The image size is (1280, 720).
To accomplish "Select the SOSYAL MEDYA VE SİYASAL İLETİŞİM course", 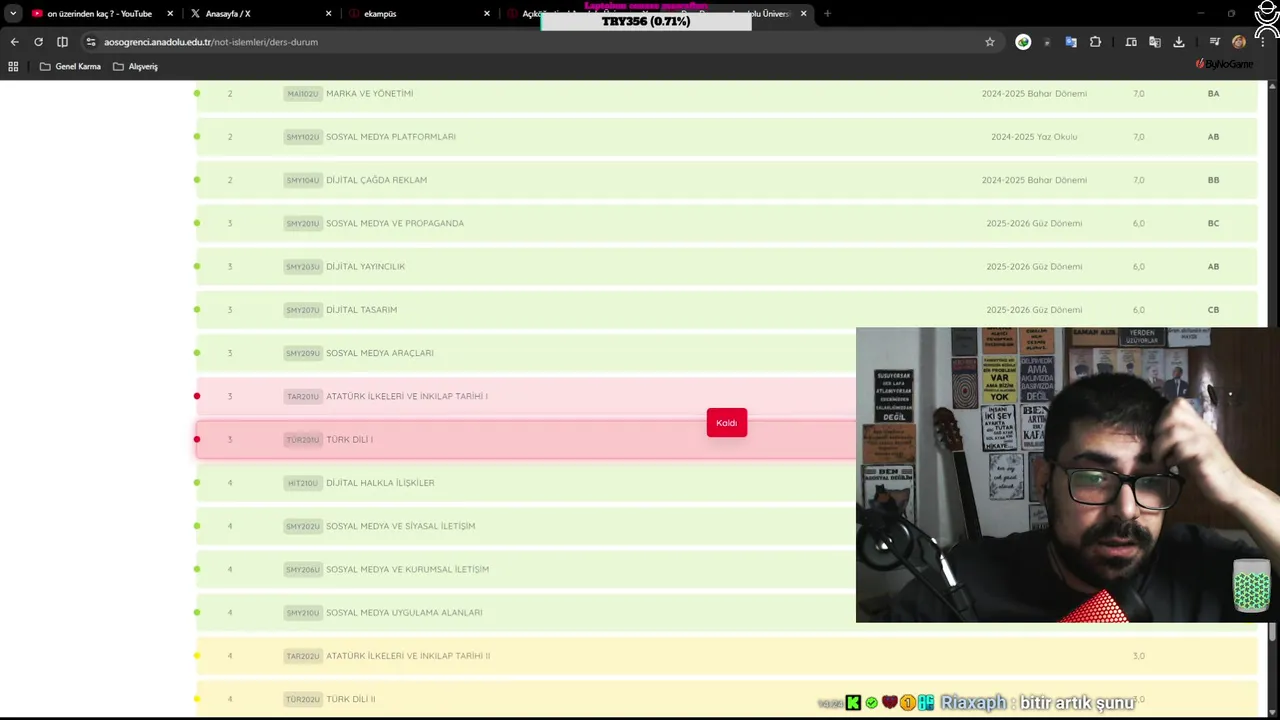I will [400, 526].
